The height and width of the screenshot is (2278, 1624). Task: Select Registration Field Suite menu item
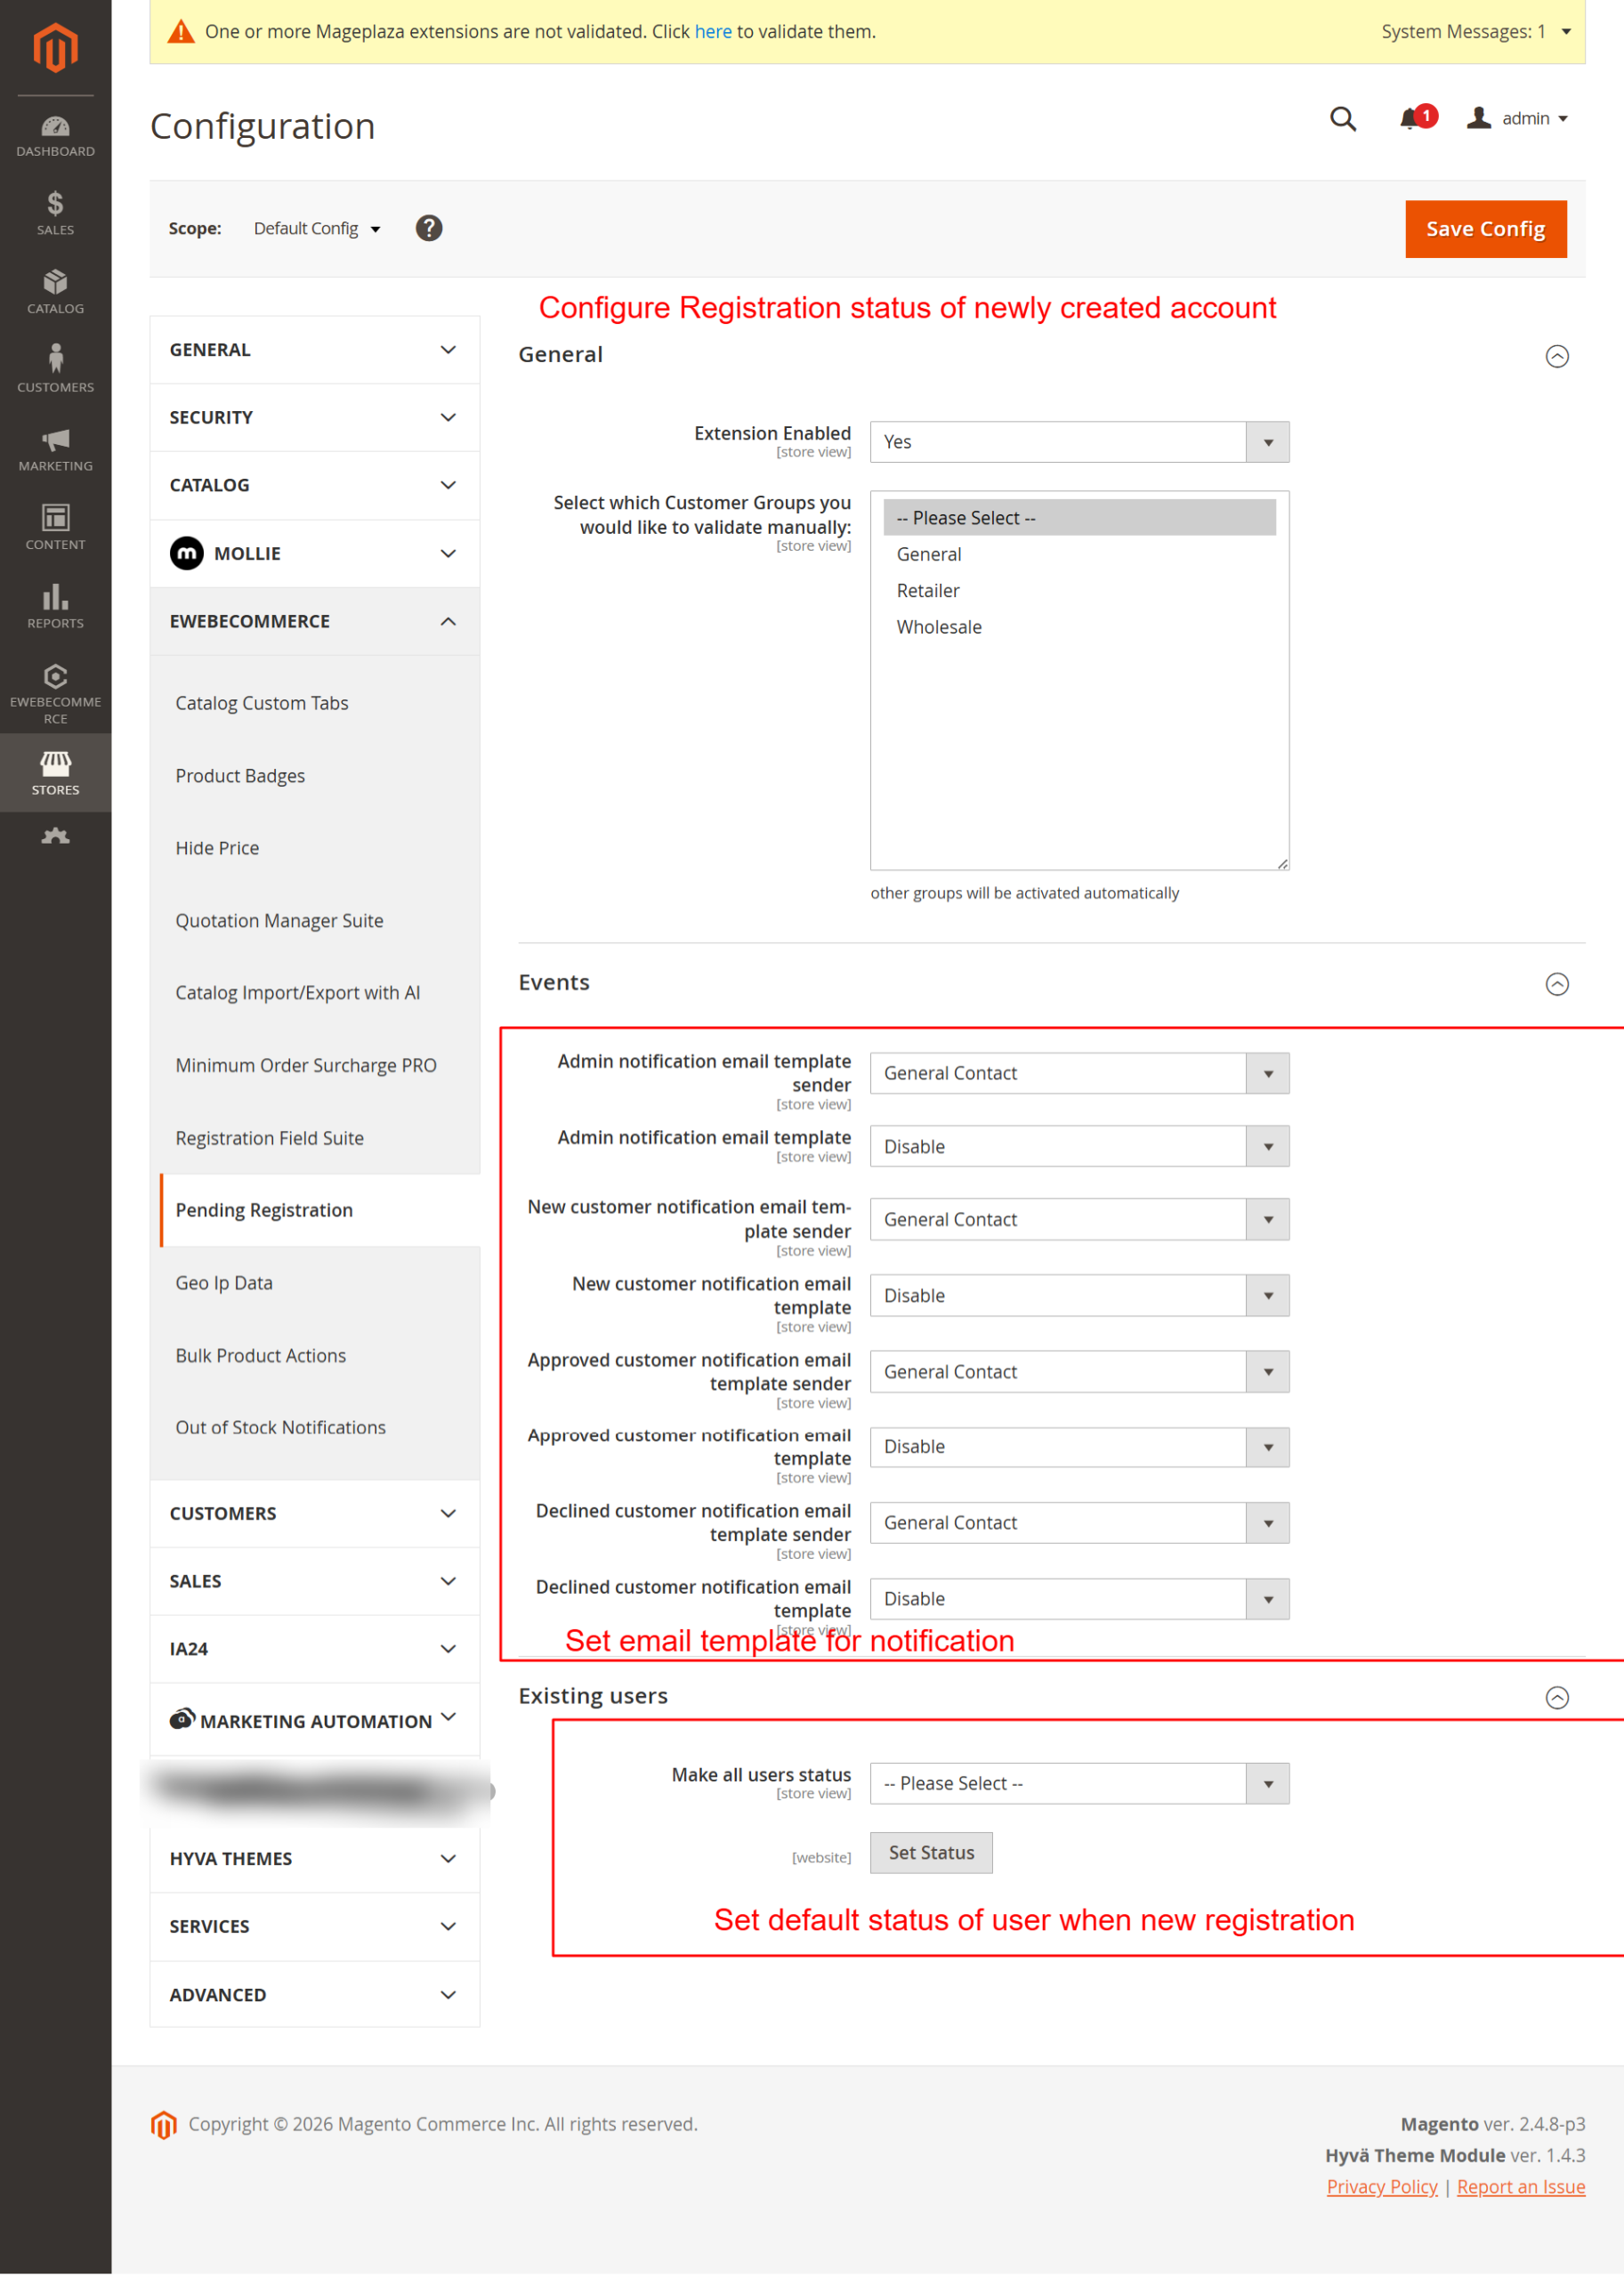click(x=269, y=1138)
